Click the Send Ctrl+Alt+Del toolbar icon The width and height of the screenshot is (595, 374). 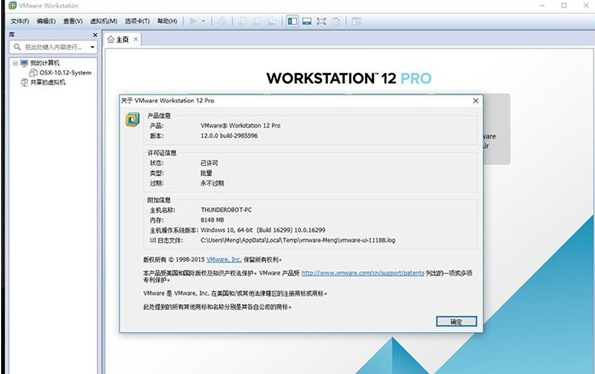[x=222, y=21]
